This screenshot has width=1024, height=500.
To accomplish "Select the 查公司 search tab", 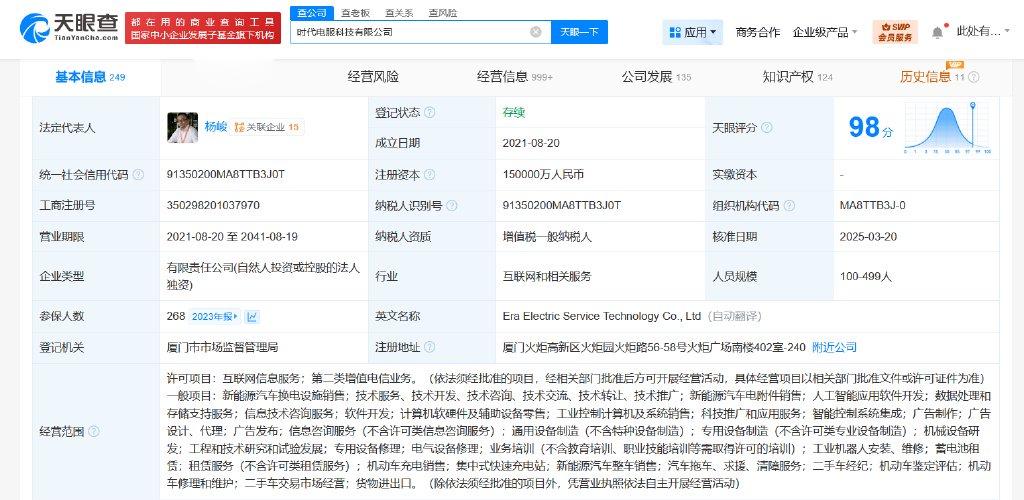I will pos(312,13).
